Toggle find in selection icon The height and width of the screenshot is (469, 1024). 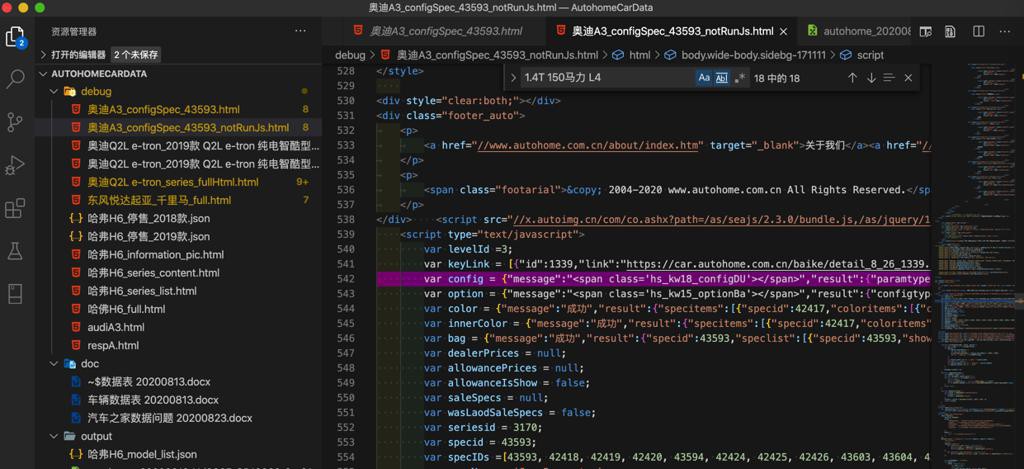pyautogui.click(x=888, y=78)
